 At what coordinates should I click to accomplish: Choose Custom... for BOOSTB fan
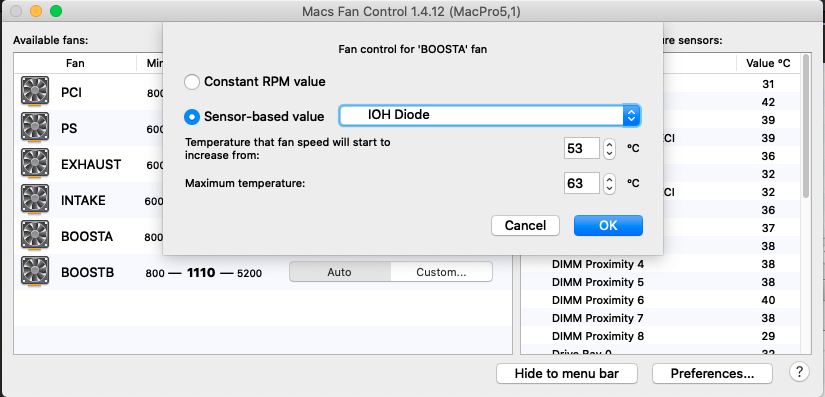(x=441, y=272)
